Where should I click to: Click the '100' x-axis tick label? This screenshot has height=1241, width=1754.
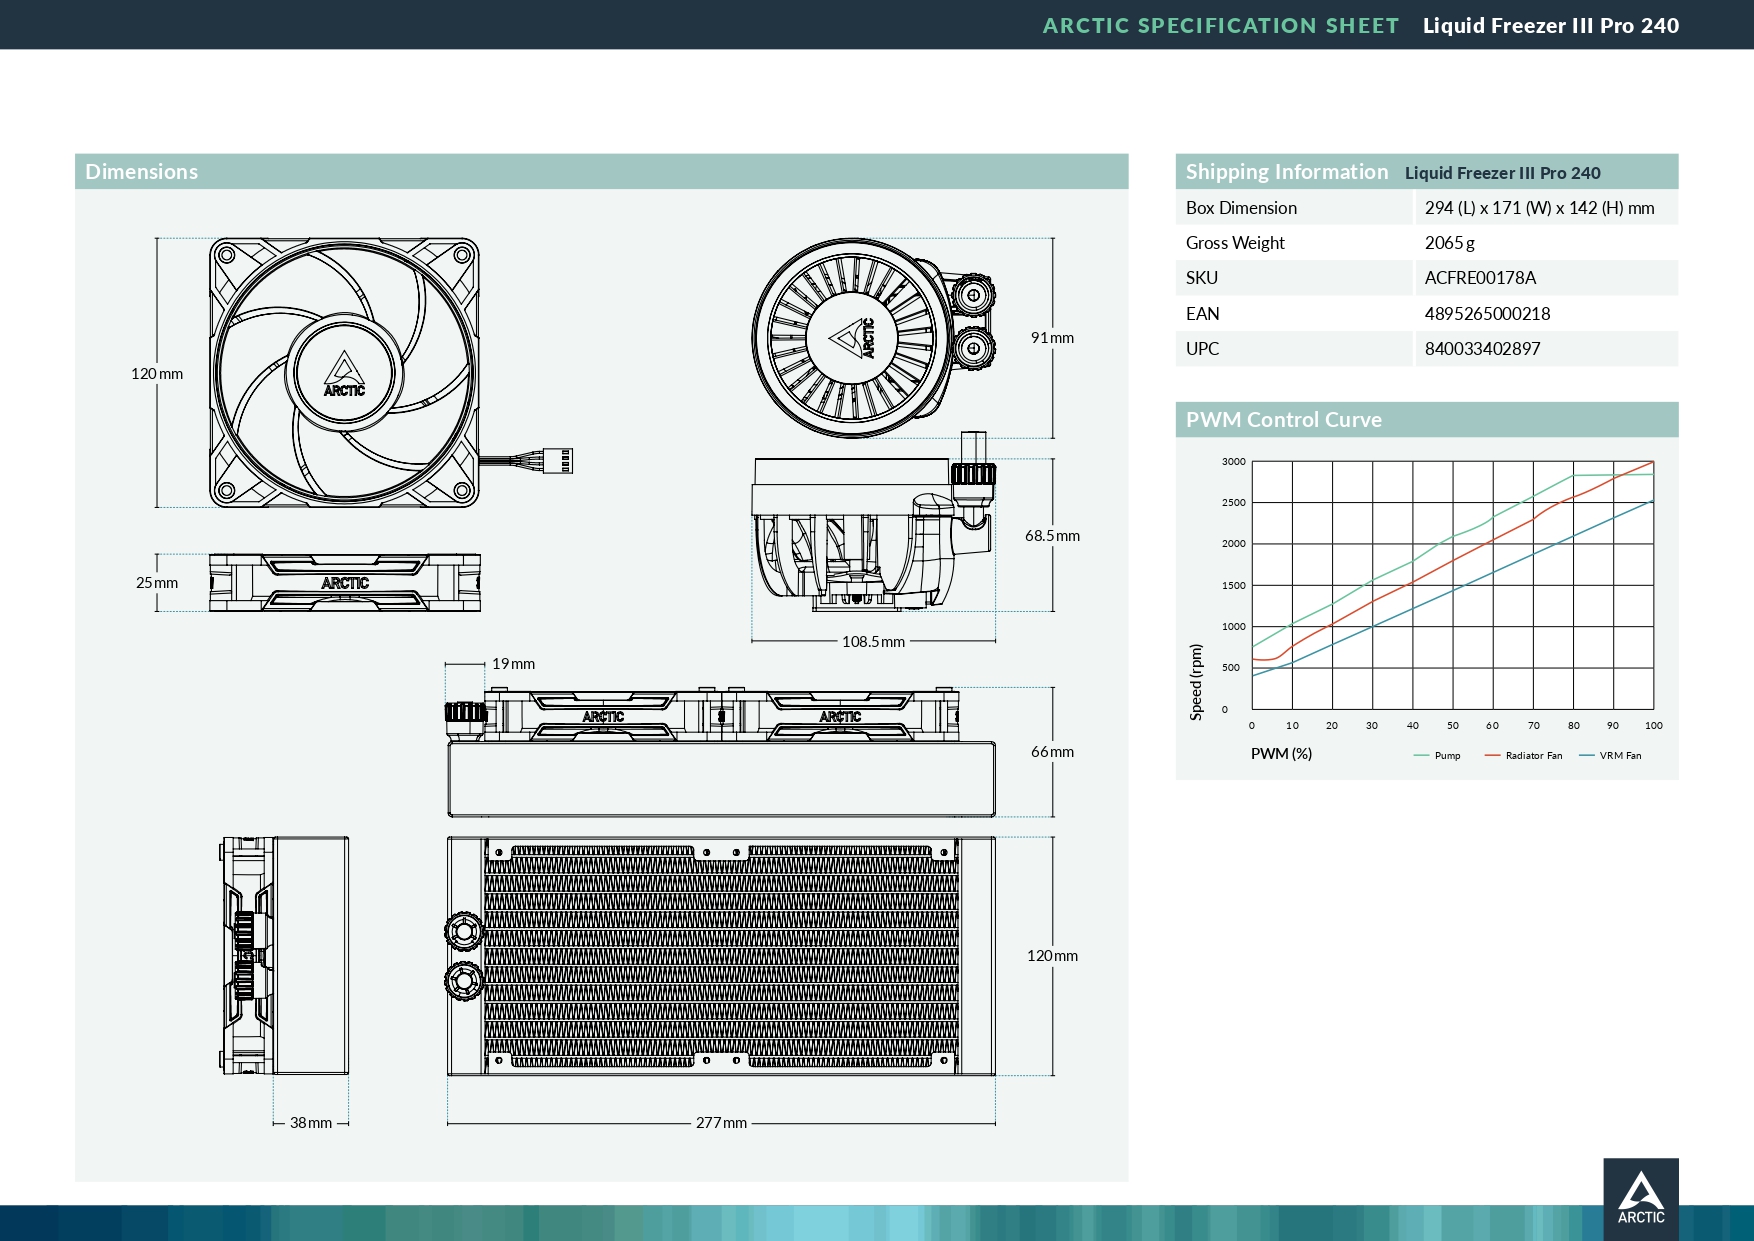pyautogui.click(x=1653, y=726)
